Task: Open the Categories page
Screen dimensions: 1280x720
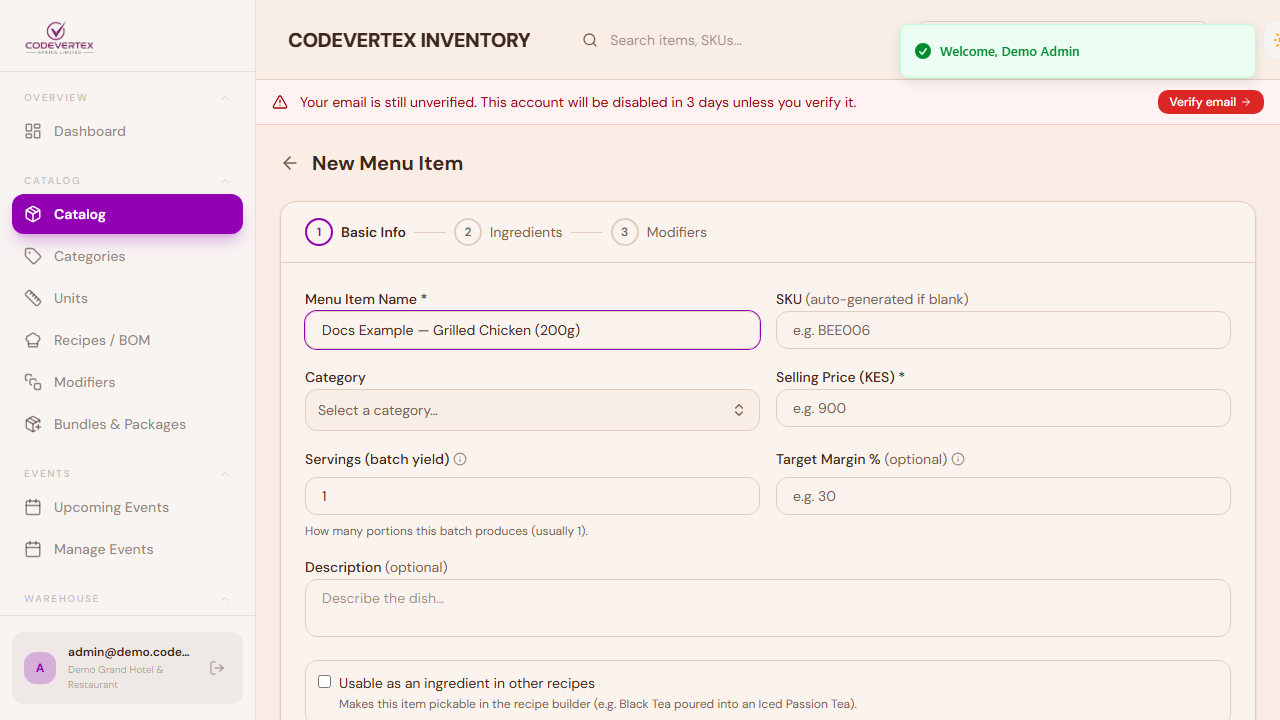Action: pos(127,256)
